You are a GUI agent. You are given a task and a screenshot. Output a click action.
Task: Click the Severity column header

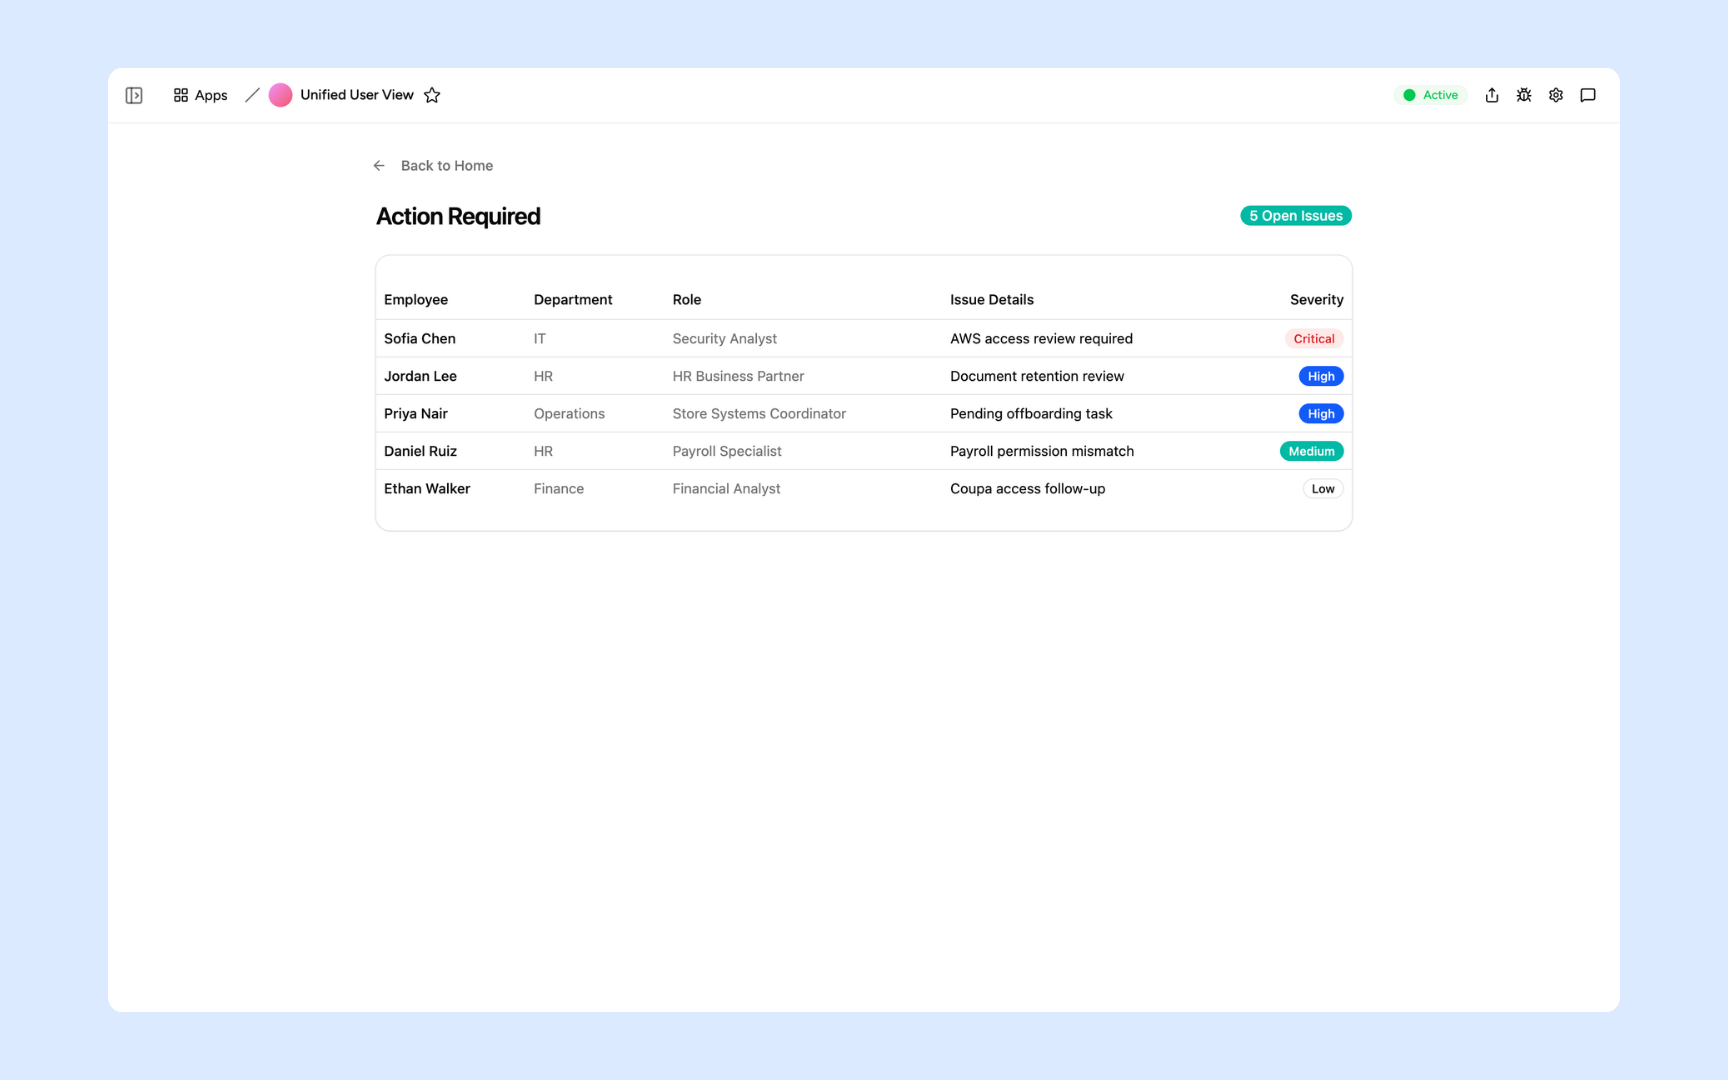coord(1317,300)
